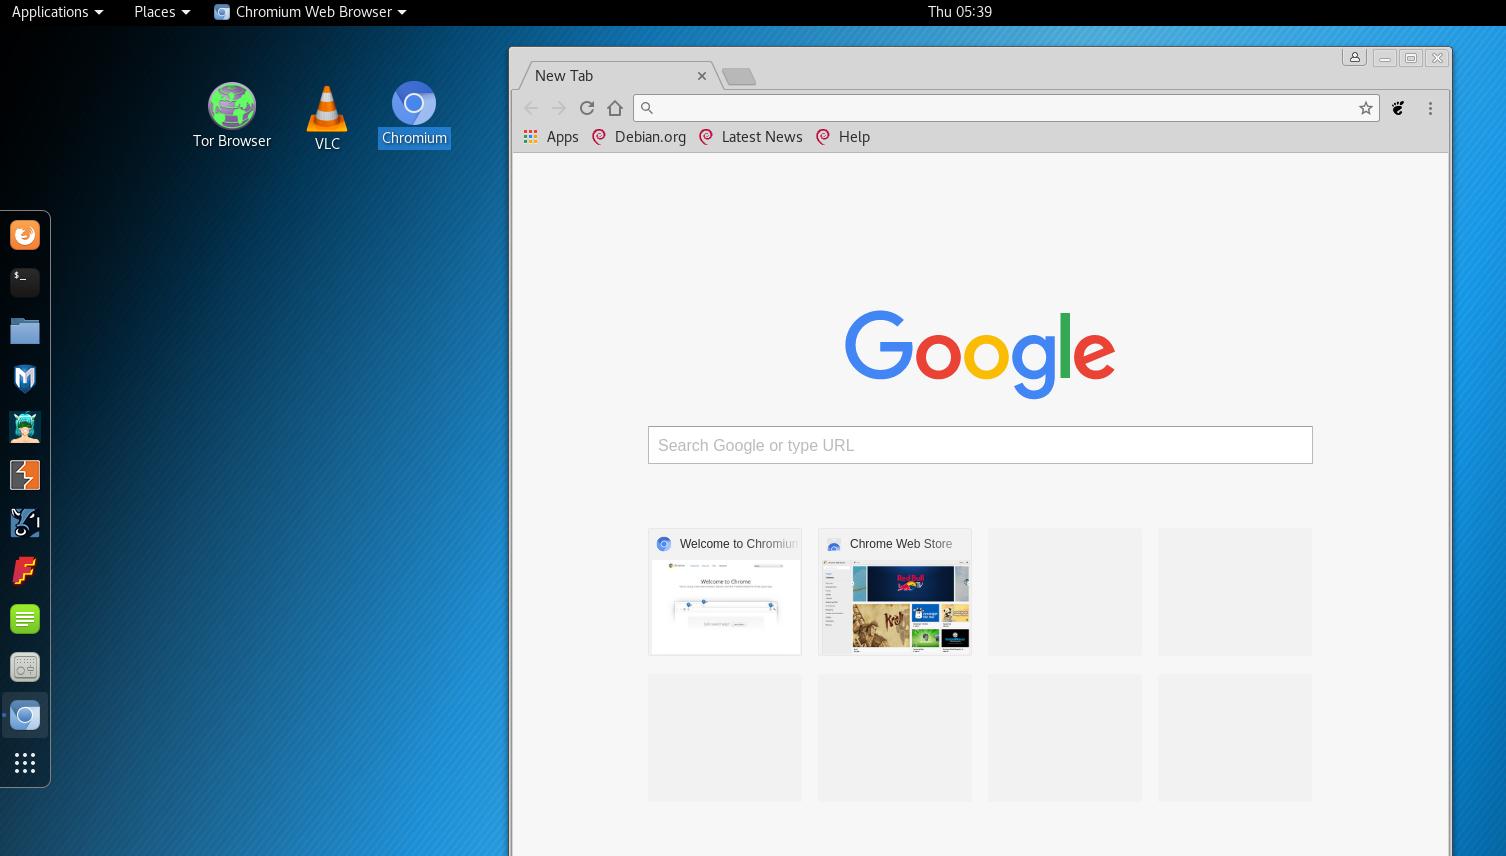The width and height of the screenshot is (1506, 856).
Task: Open the Terminal from the dock
Action: tap(25, 283)
